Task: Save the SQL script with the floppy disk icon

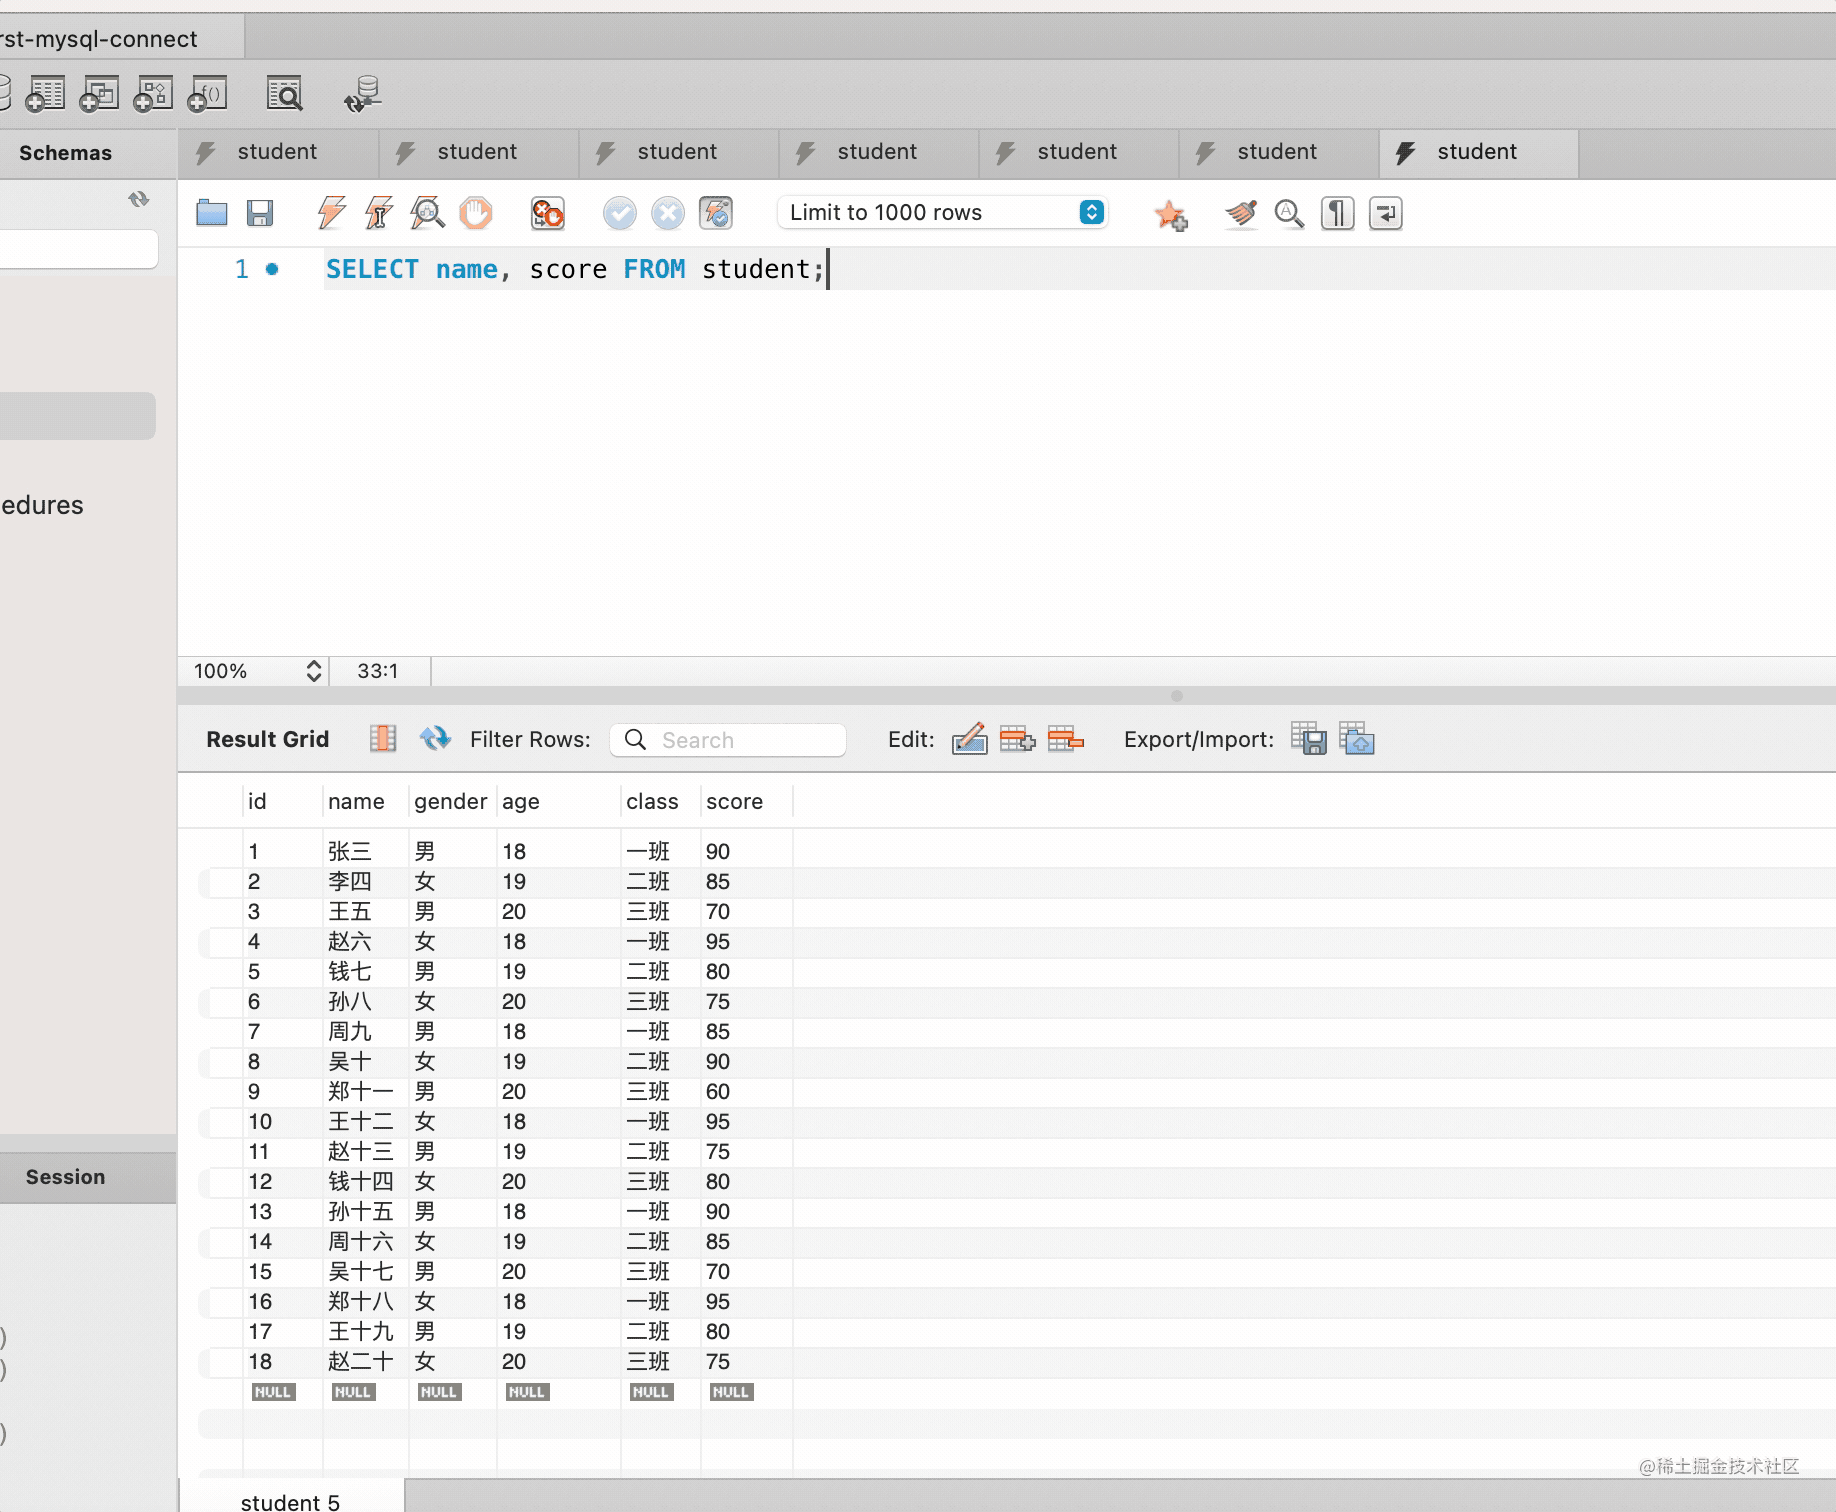Action: 260,213
